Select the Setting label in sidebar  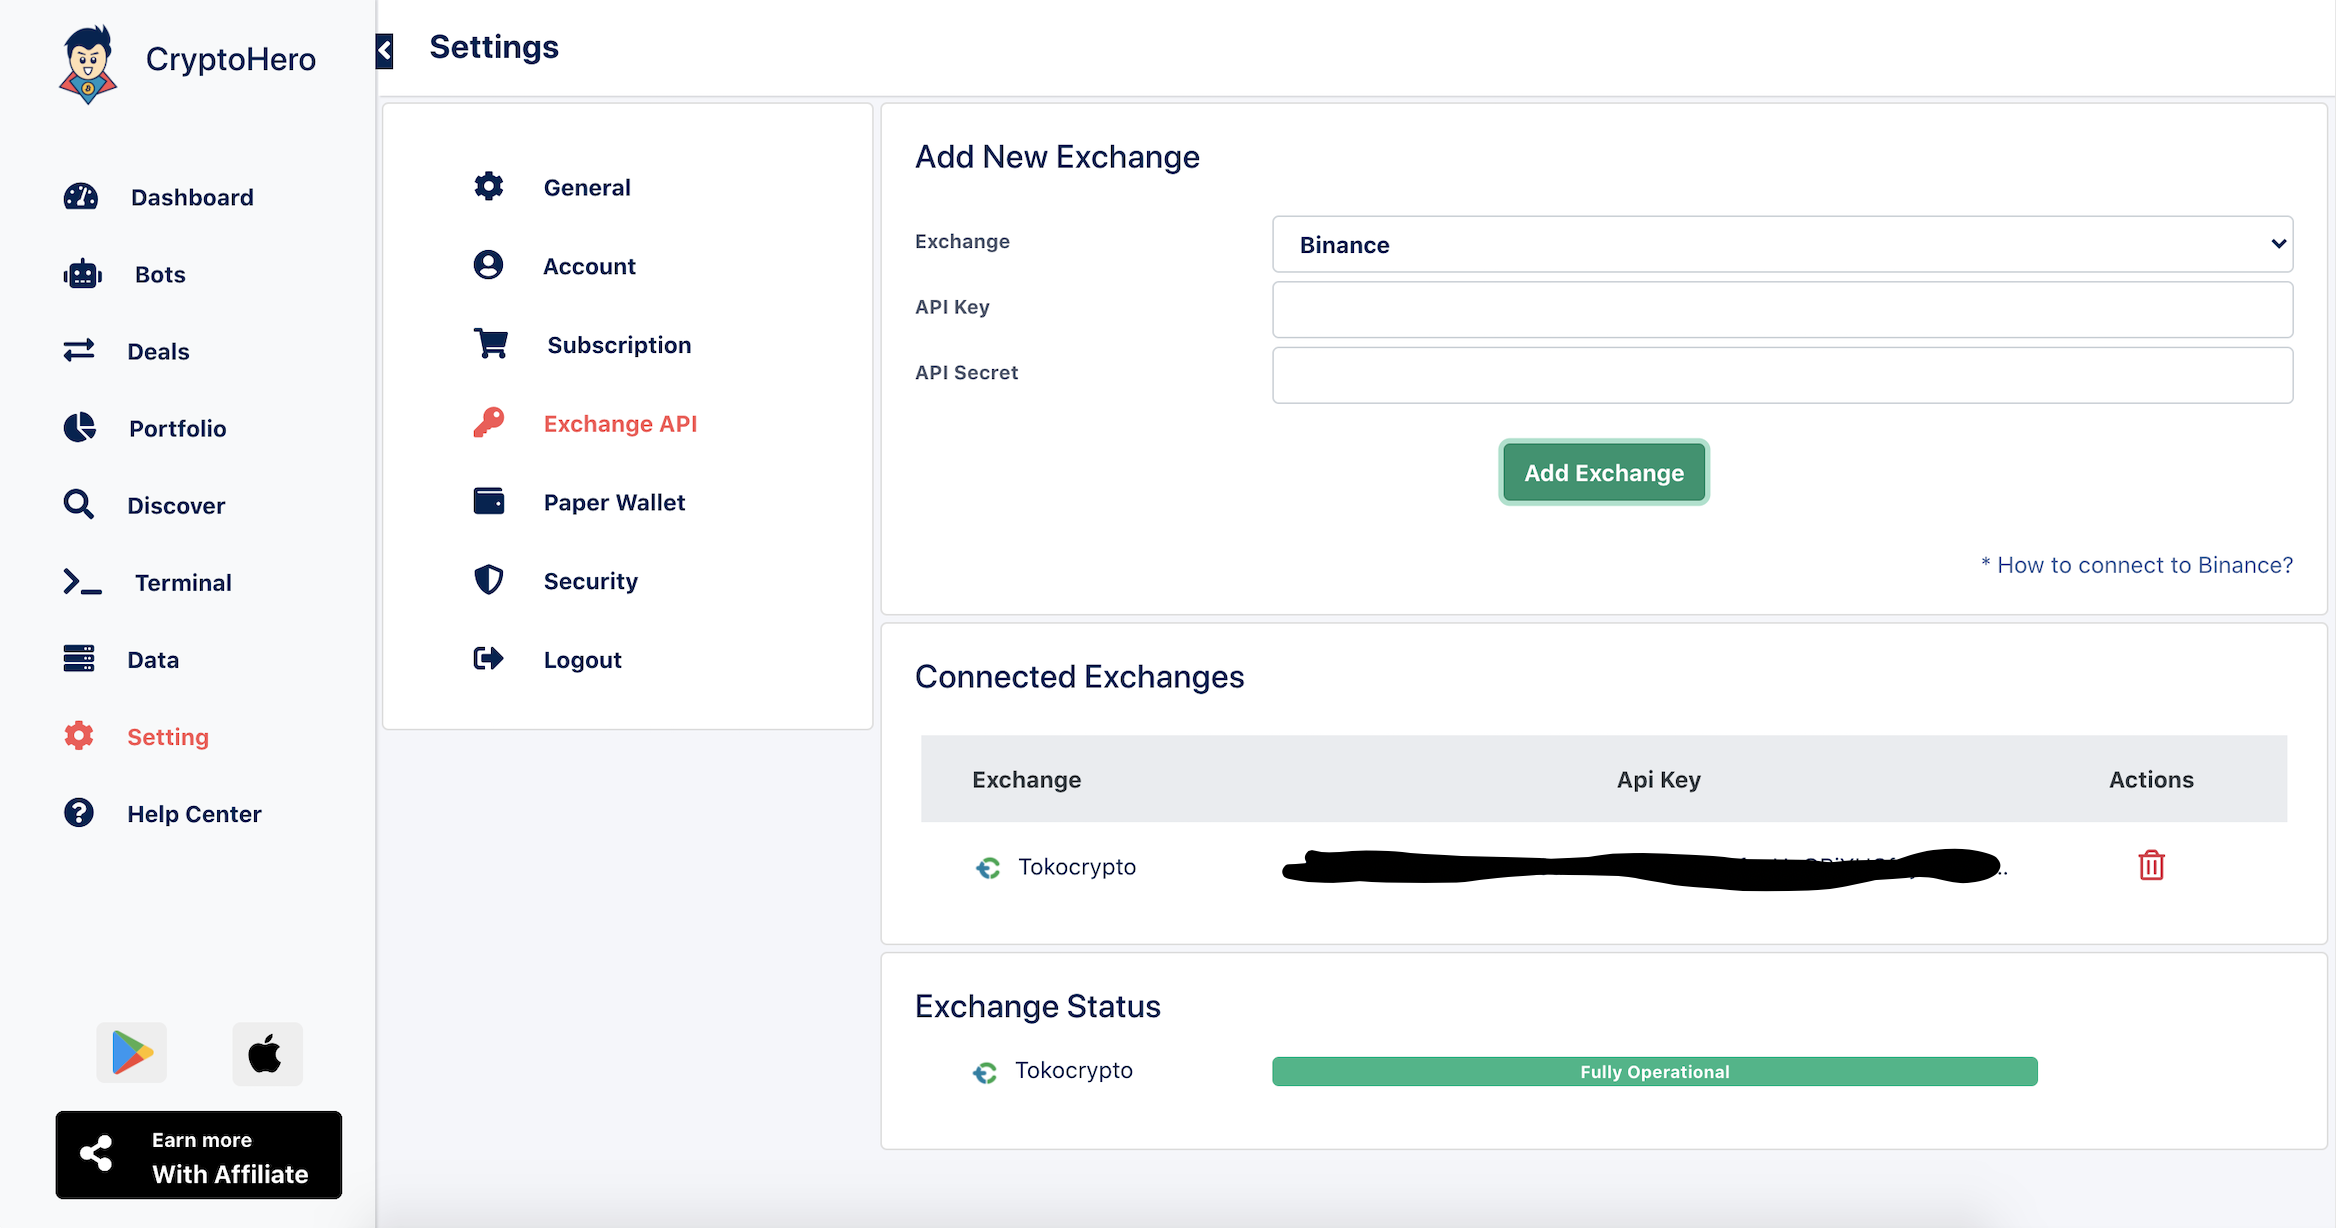168,736
